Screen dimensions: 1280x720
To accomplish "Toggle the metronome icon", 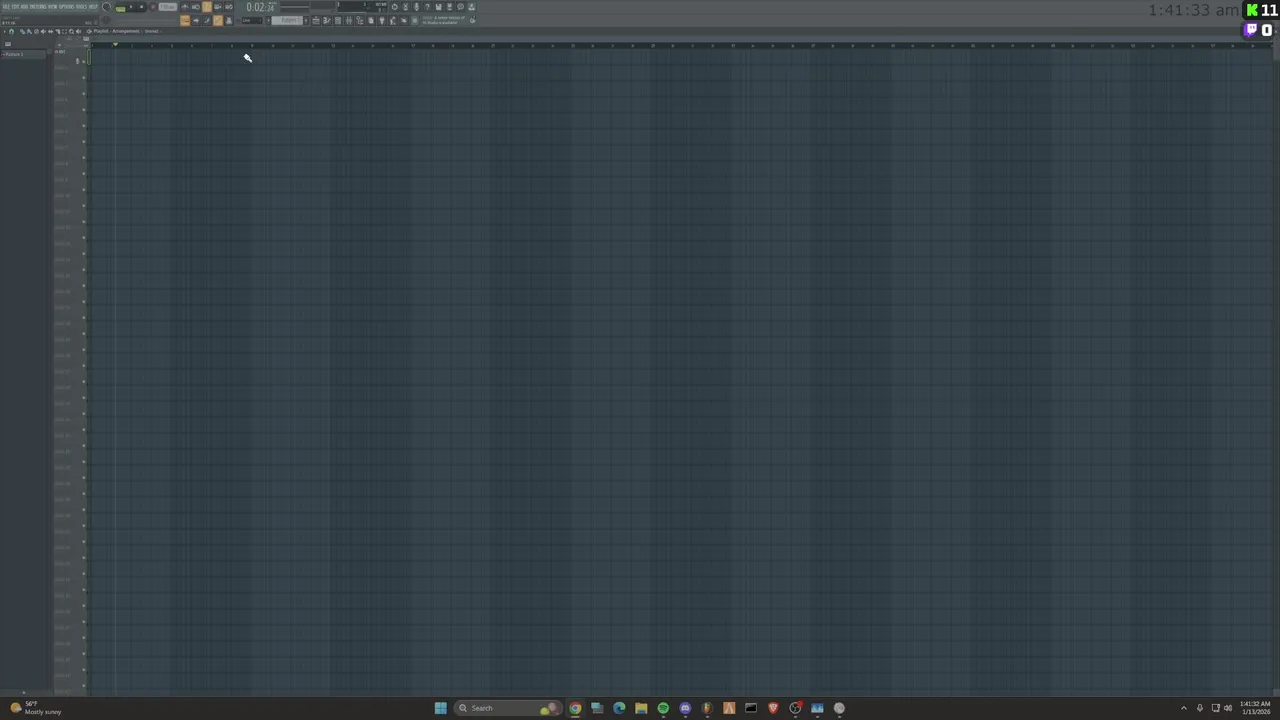I will coord(185,7).
